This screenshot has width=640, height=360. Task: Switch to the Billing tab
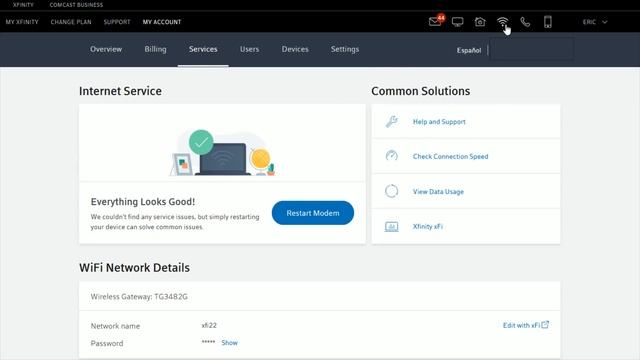coord(155,49)
